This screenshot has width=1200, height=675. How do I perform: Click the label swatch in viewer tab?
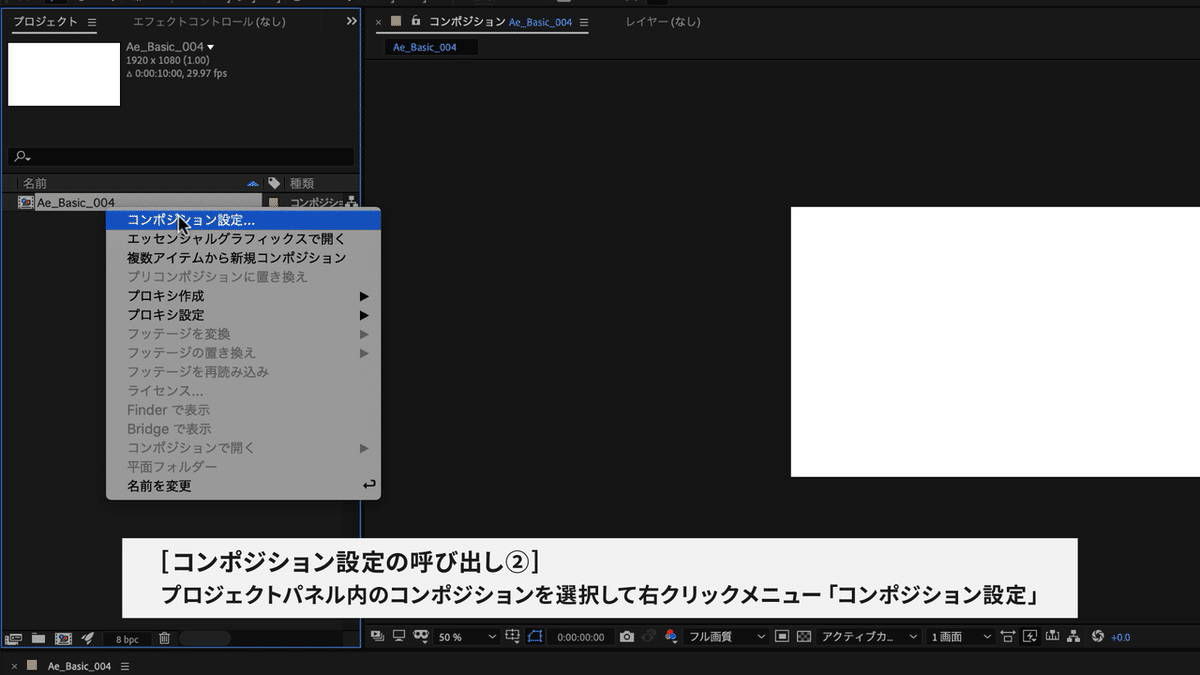pyautogui.click(x=396, y=21)
